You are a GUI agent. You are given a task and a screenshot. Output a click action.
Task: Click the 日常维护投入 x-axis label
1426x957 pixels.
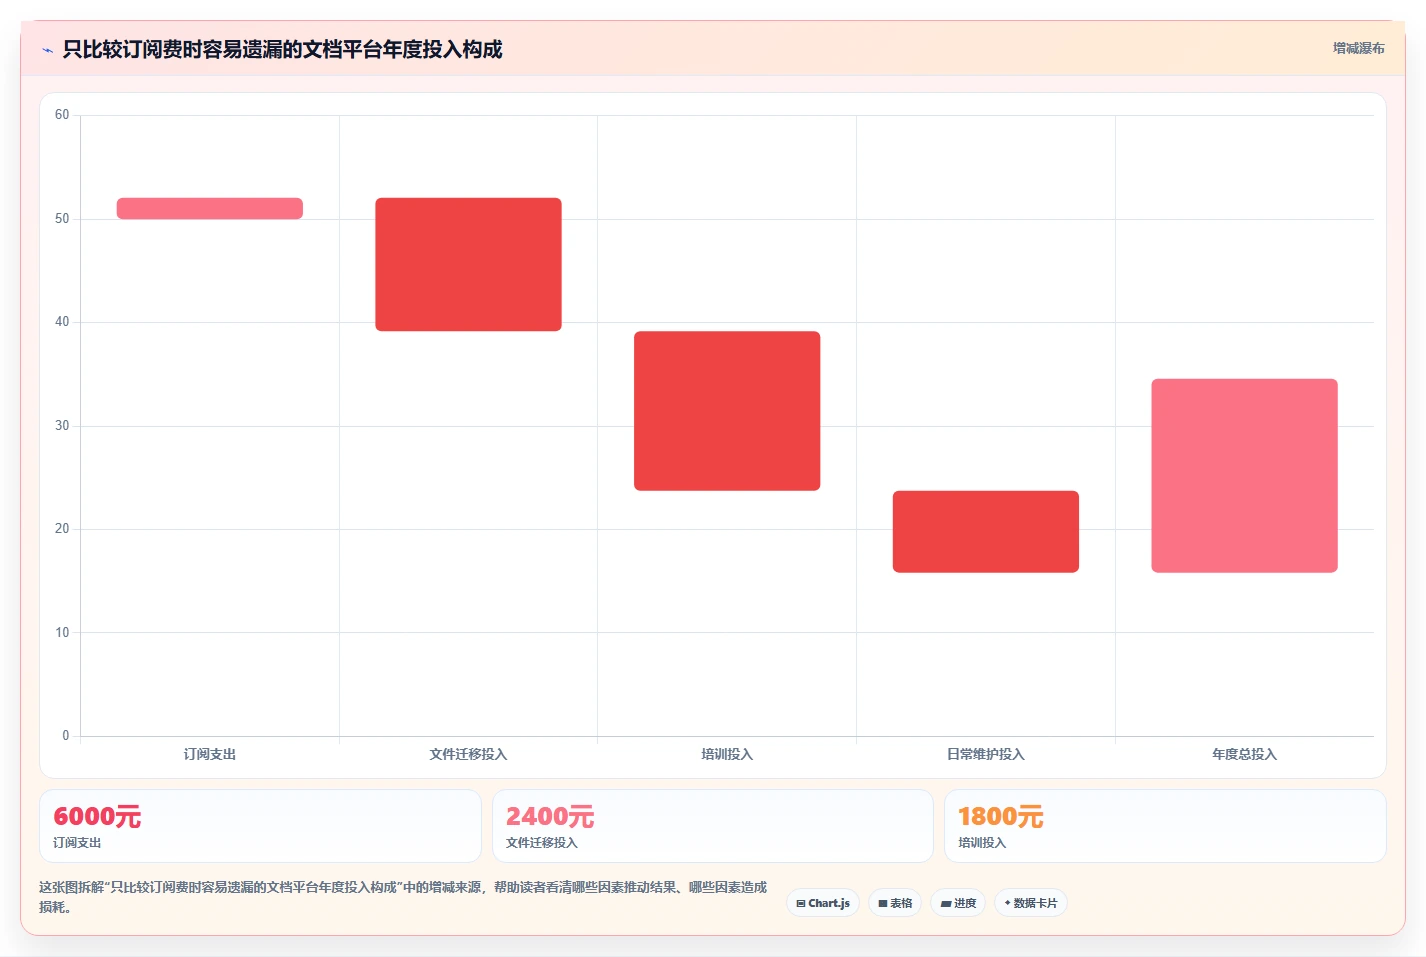click(x=986, y=754)
